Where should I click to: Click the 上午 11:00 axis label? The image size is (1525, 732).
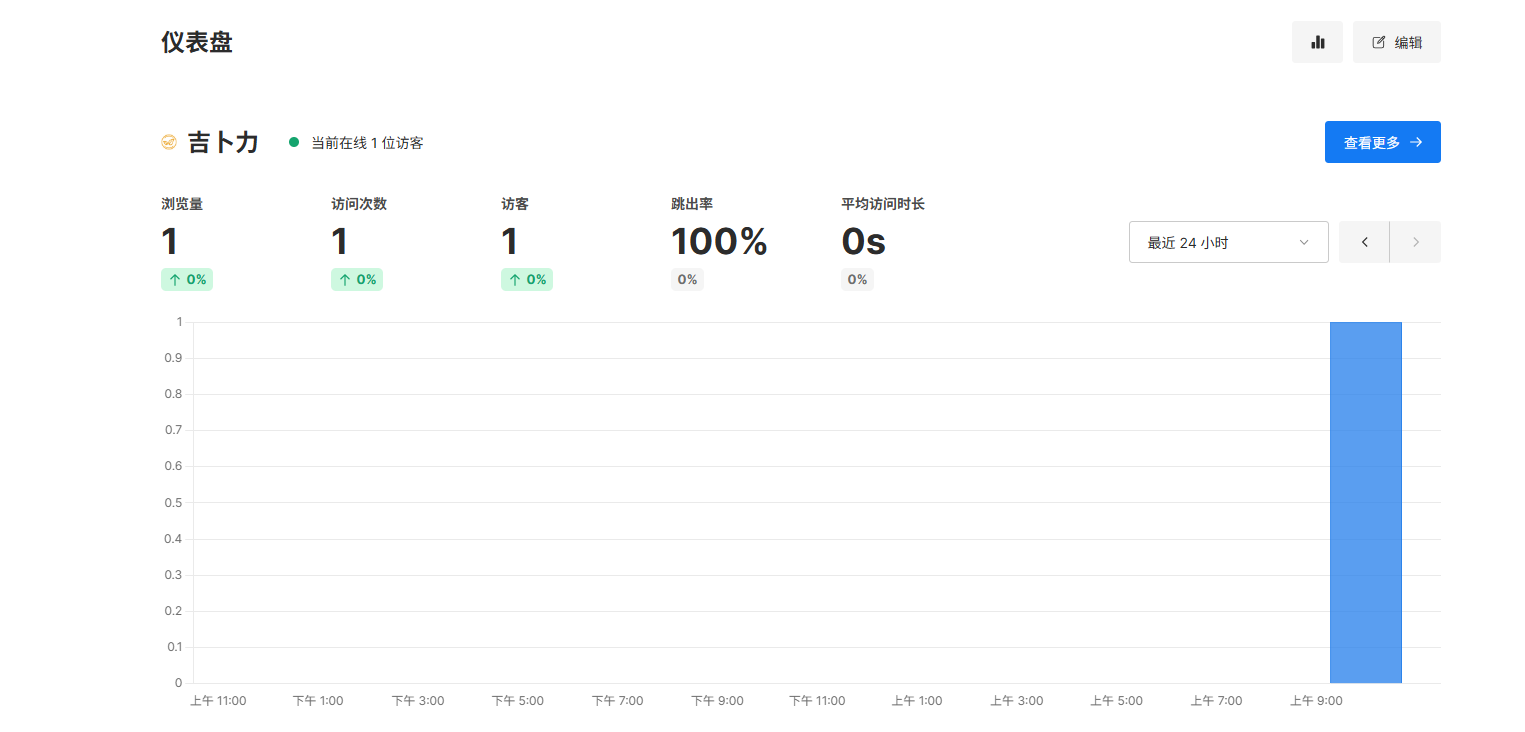(x=218, y=701)
